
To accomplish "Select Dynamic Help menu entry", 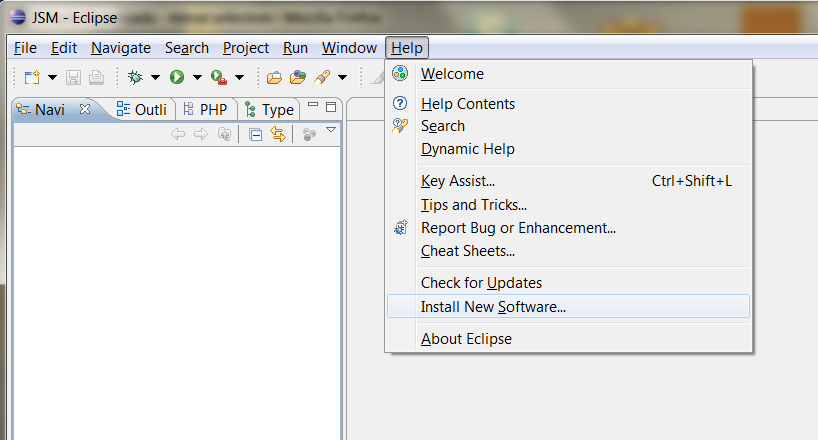I will [x=569, y=149].
